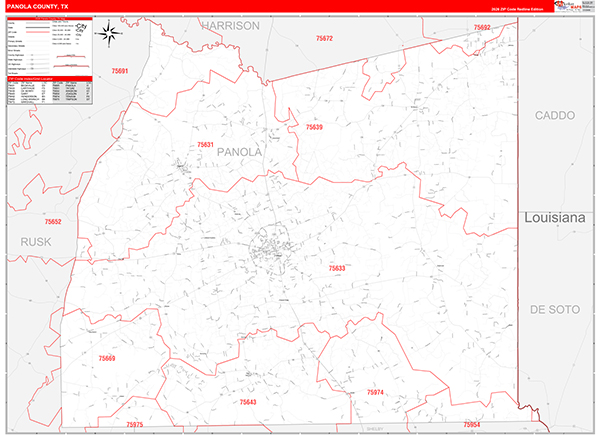Select ZIP code 75954 label
Screen dimensions: 600x435
click(x=471, y=425)
